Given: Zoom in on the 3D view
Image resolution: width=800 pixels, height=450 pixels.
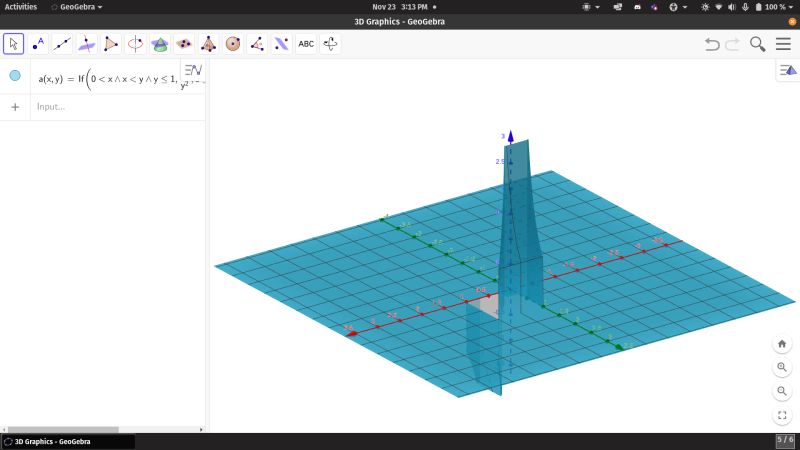Looking at the screenshot, I should [x=782, y=367].
